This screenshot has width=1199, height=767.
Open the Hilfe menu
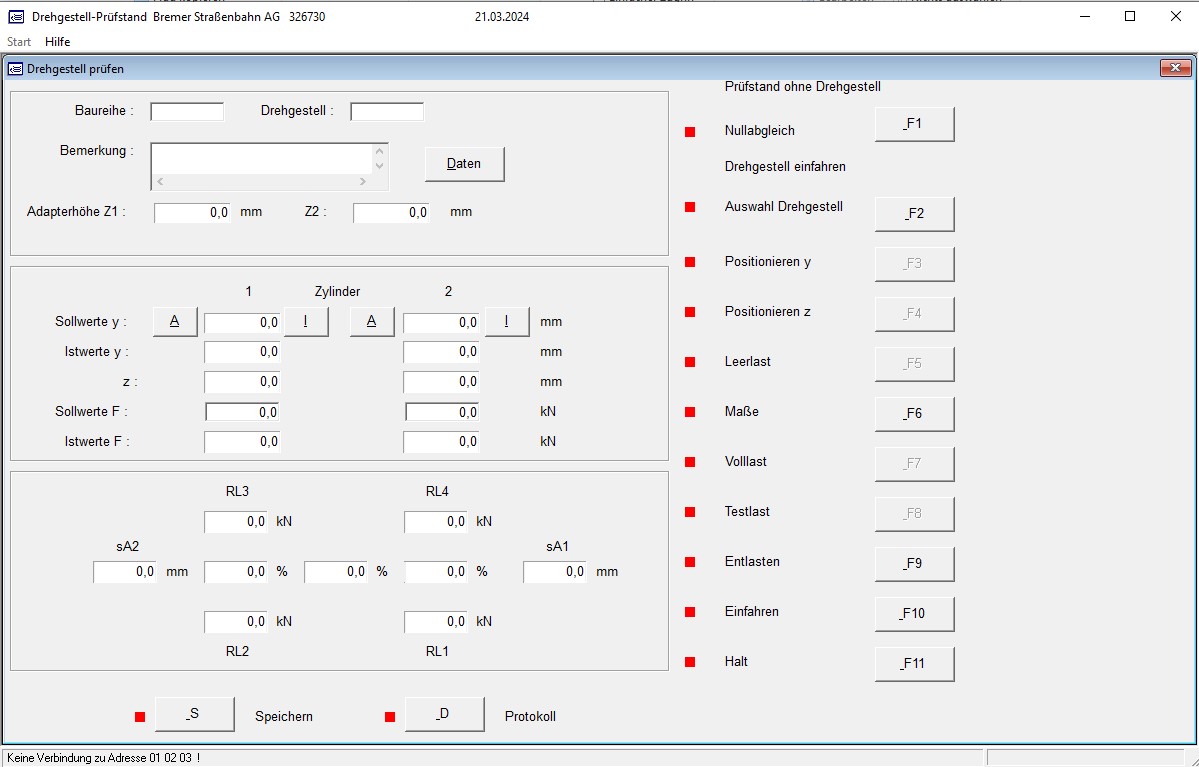point(57,41)
